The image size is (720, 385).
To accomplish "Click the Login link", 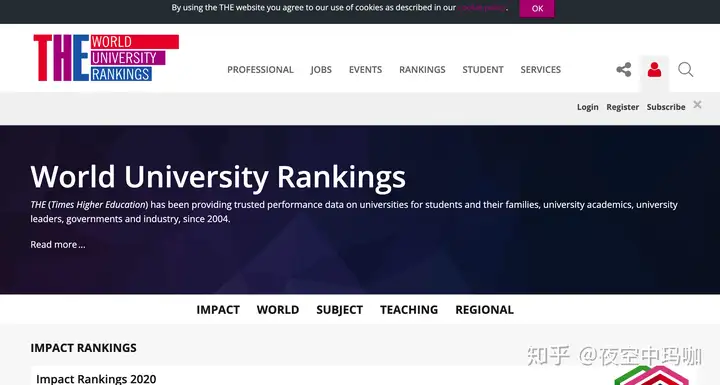I will click(588, 107).
